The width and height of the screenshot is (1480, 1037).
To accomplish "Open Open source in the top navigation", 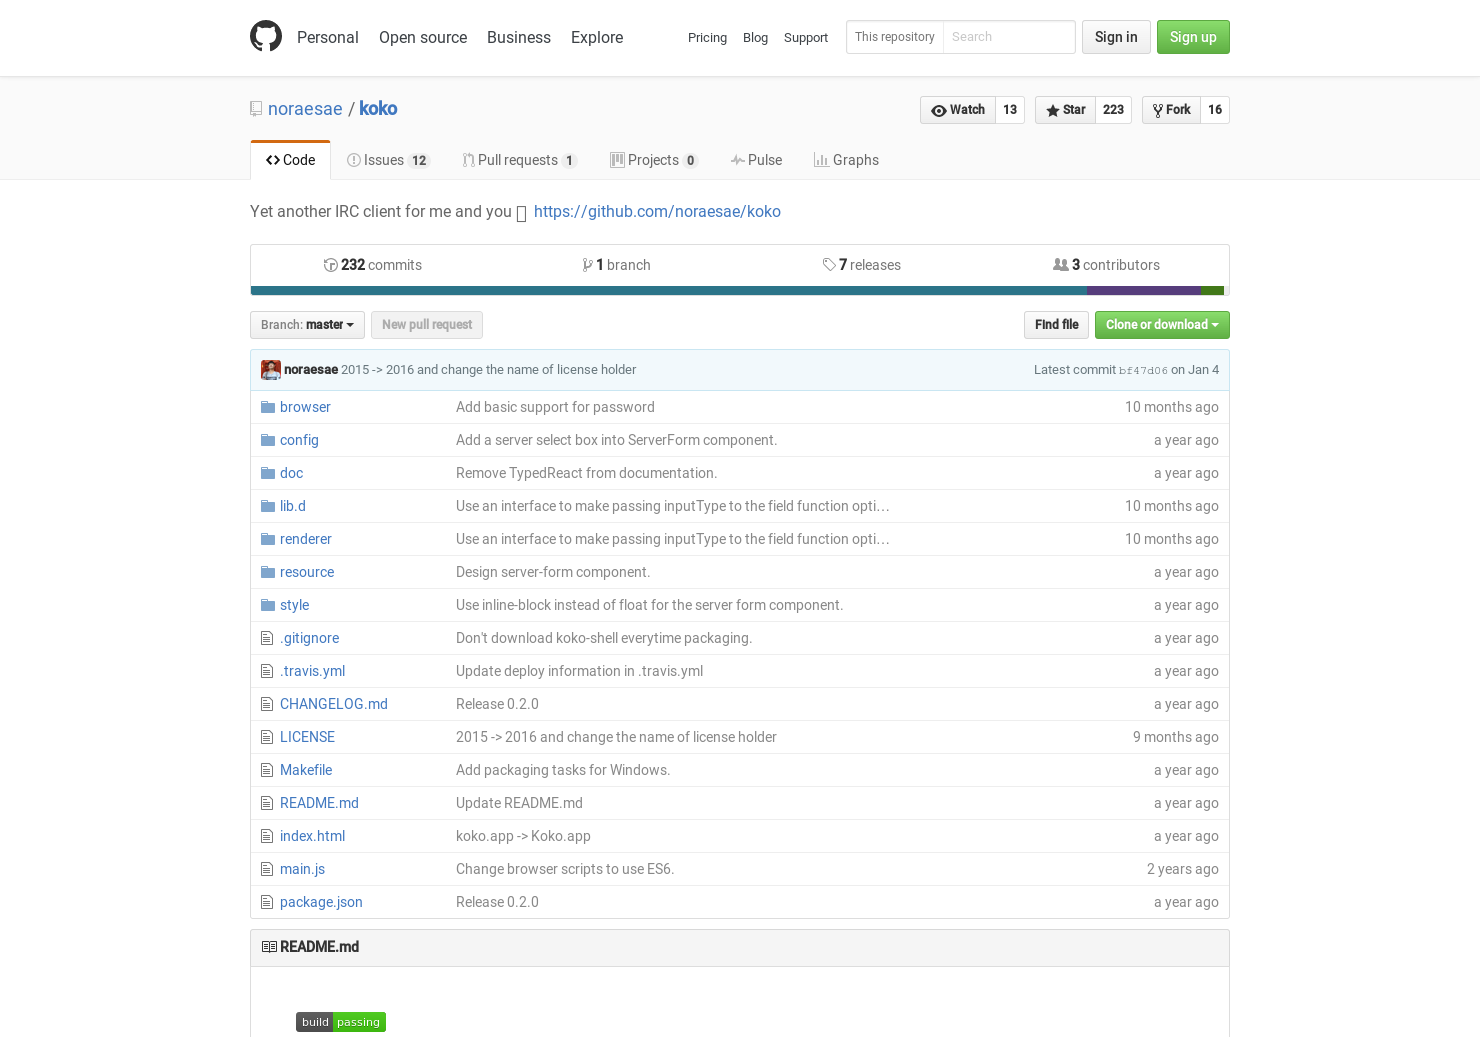I will pos(423,37).
